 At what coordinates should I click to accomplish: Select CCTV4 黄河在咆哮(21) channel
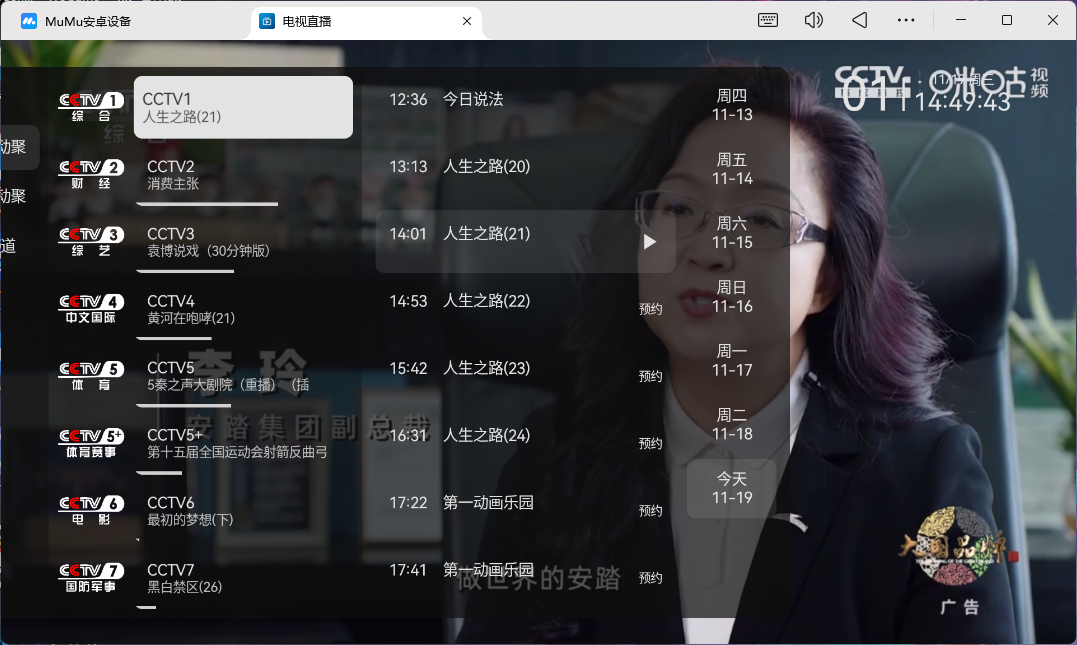(x=243, y=309)
